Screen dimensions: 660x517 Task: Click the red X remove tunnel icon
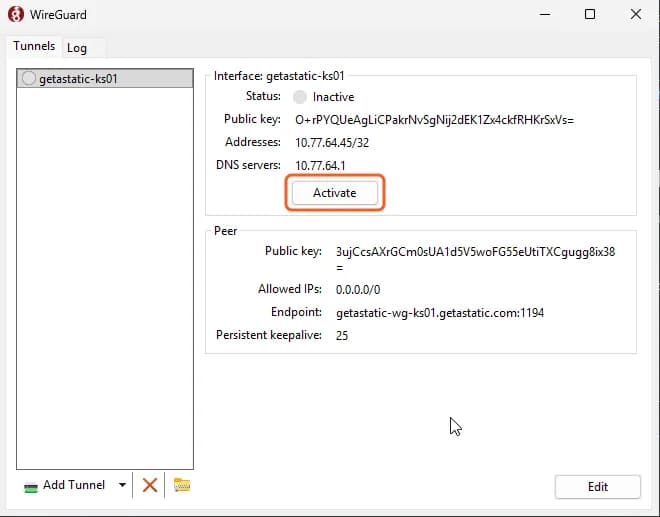pyautogui.click(x=149, y=485)
